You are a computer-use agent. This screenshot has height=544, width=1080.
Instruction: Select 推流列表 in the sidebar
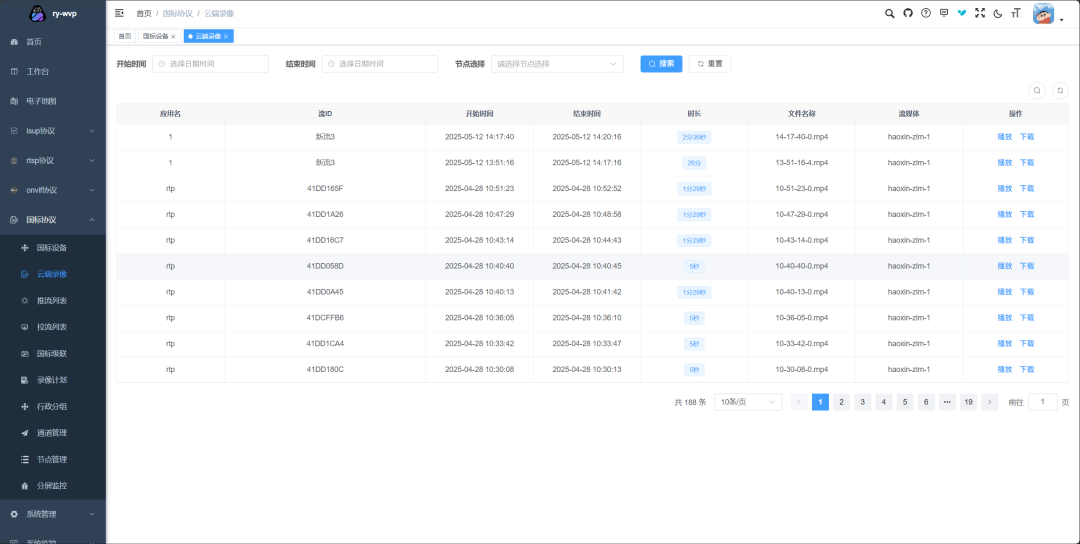(52, 300)
